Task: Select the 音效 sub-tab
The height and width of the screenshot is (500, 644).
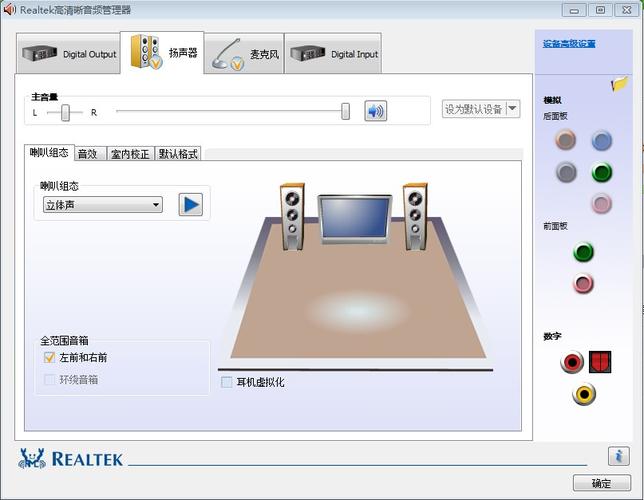Action: click(x=90, y=154)
